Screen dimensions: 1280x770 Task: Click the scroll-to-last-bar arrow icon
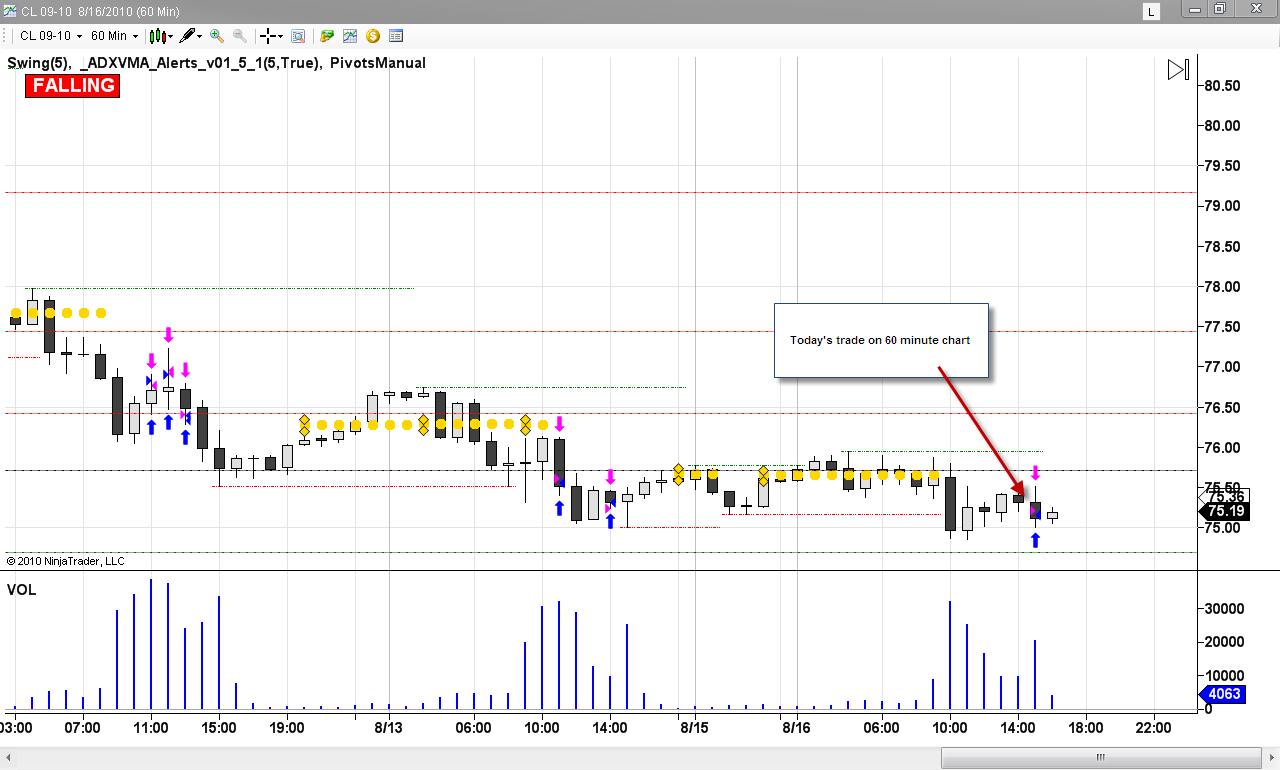click(1178, 70)
